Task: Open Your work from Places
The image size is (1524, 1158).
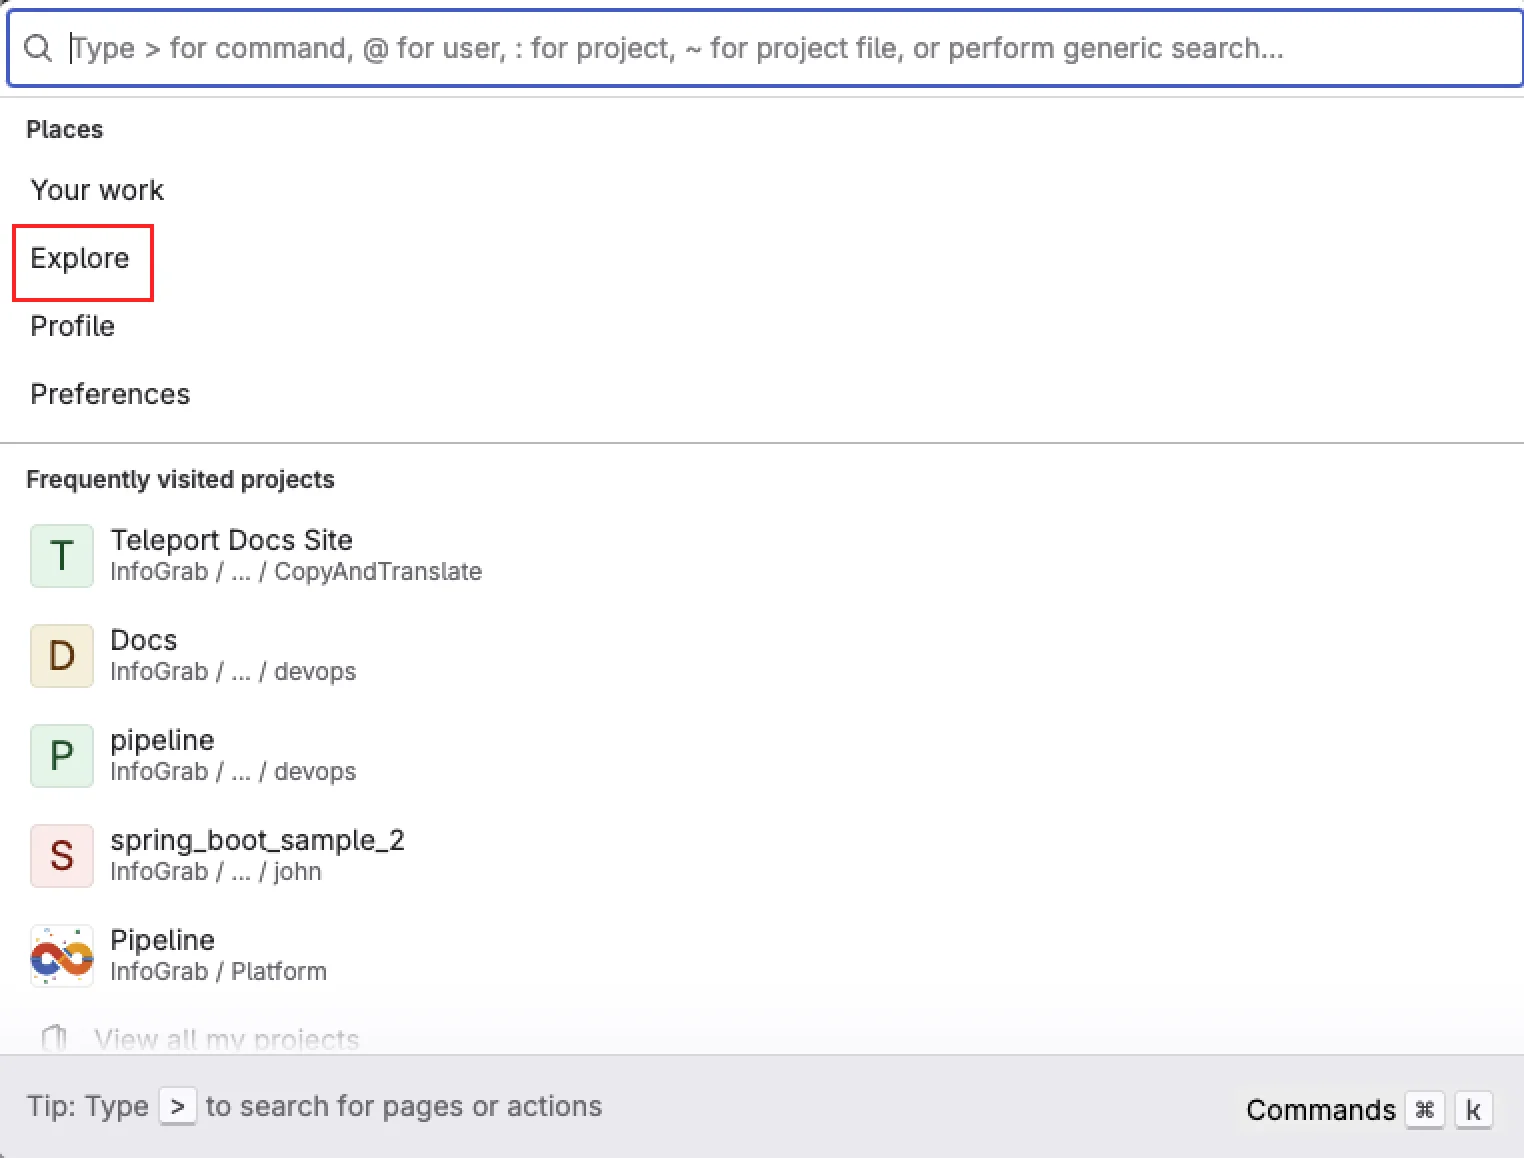Action: (97, 190)
